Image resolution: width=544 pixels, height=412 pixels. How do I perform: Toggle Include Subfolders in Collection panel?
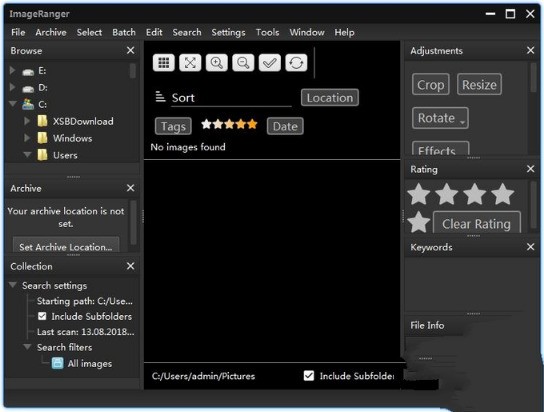42,316
